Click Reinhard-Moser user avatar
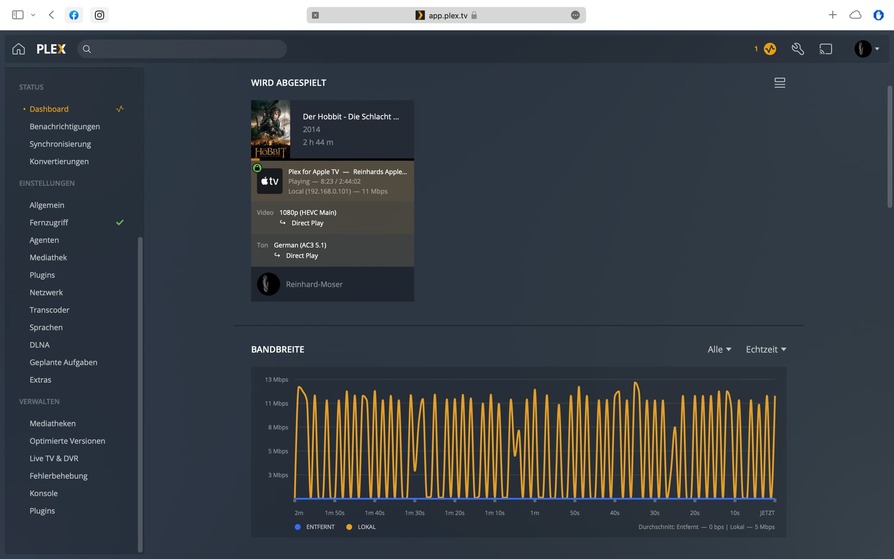 click(x=268, y=284)
